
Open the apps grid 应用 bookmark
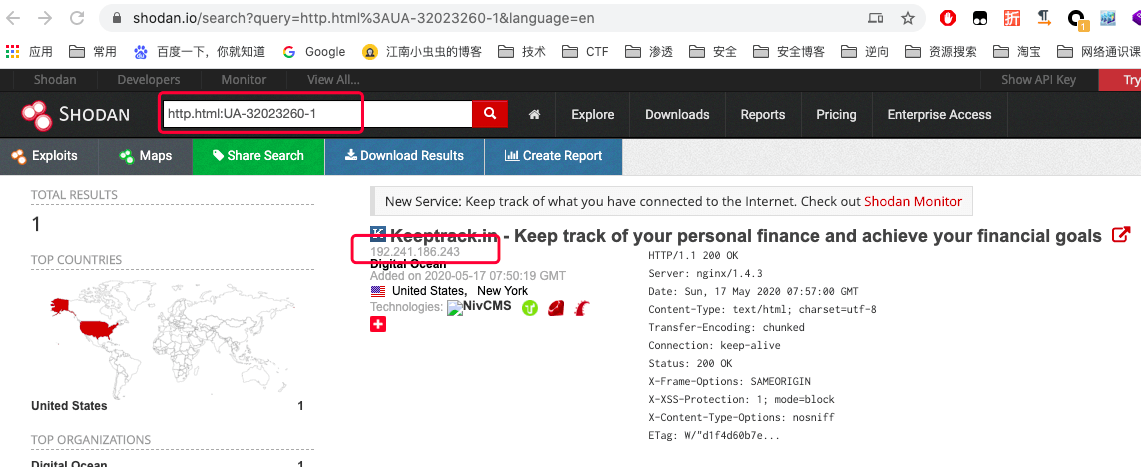(29, 52)
